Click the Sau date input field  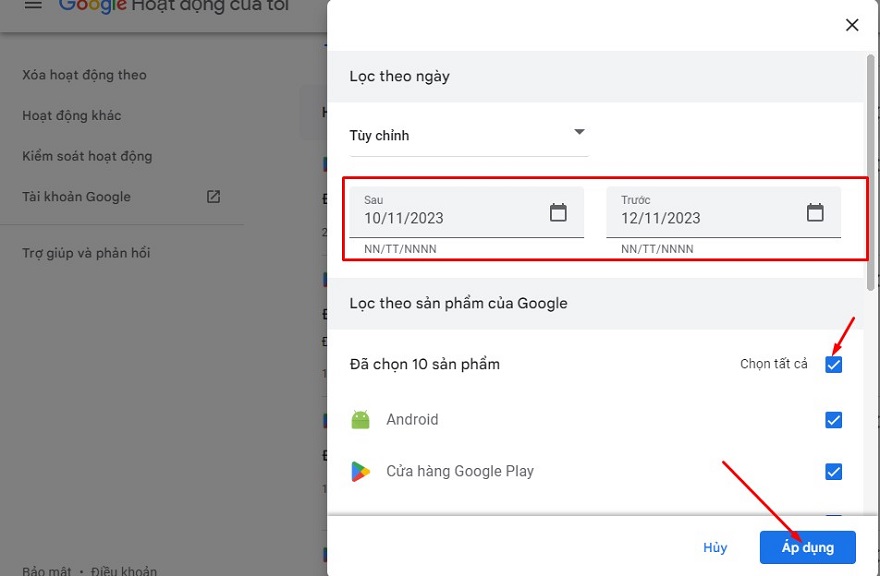tap(450, 217)
